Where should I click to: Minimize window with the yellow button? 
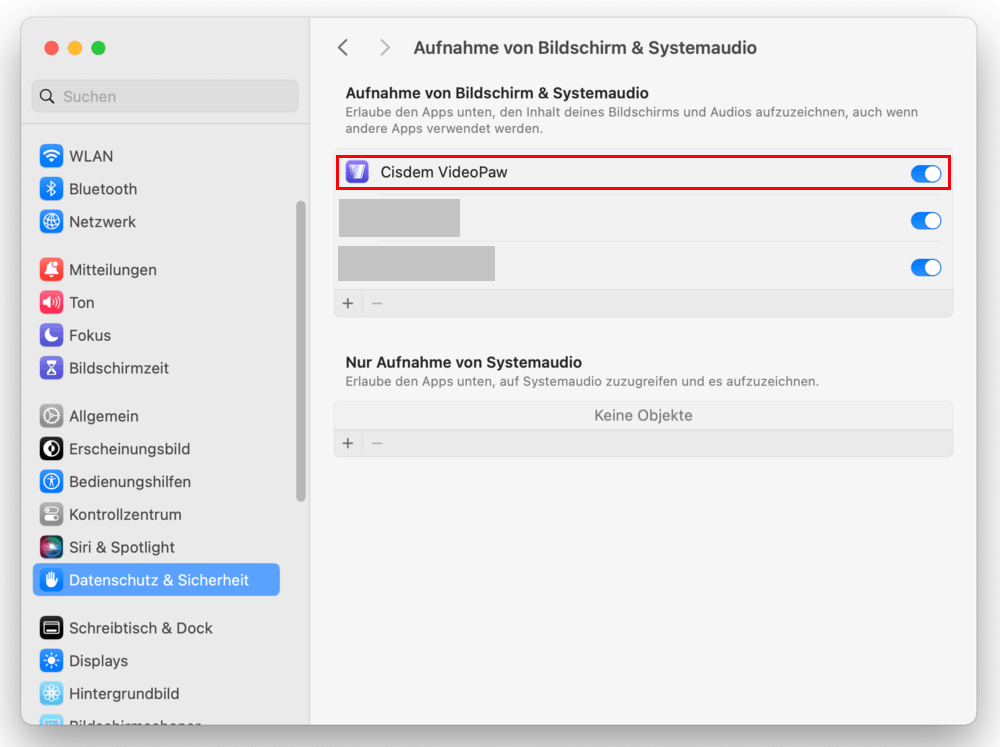(75, 48)
